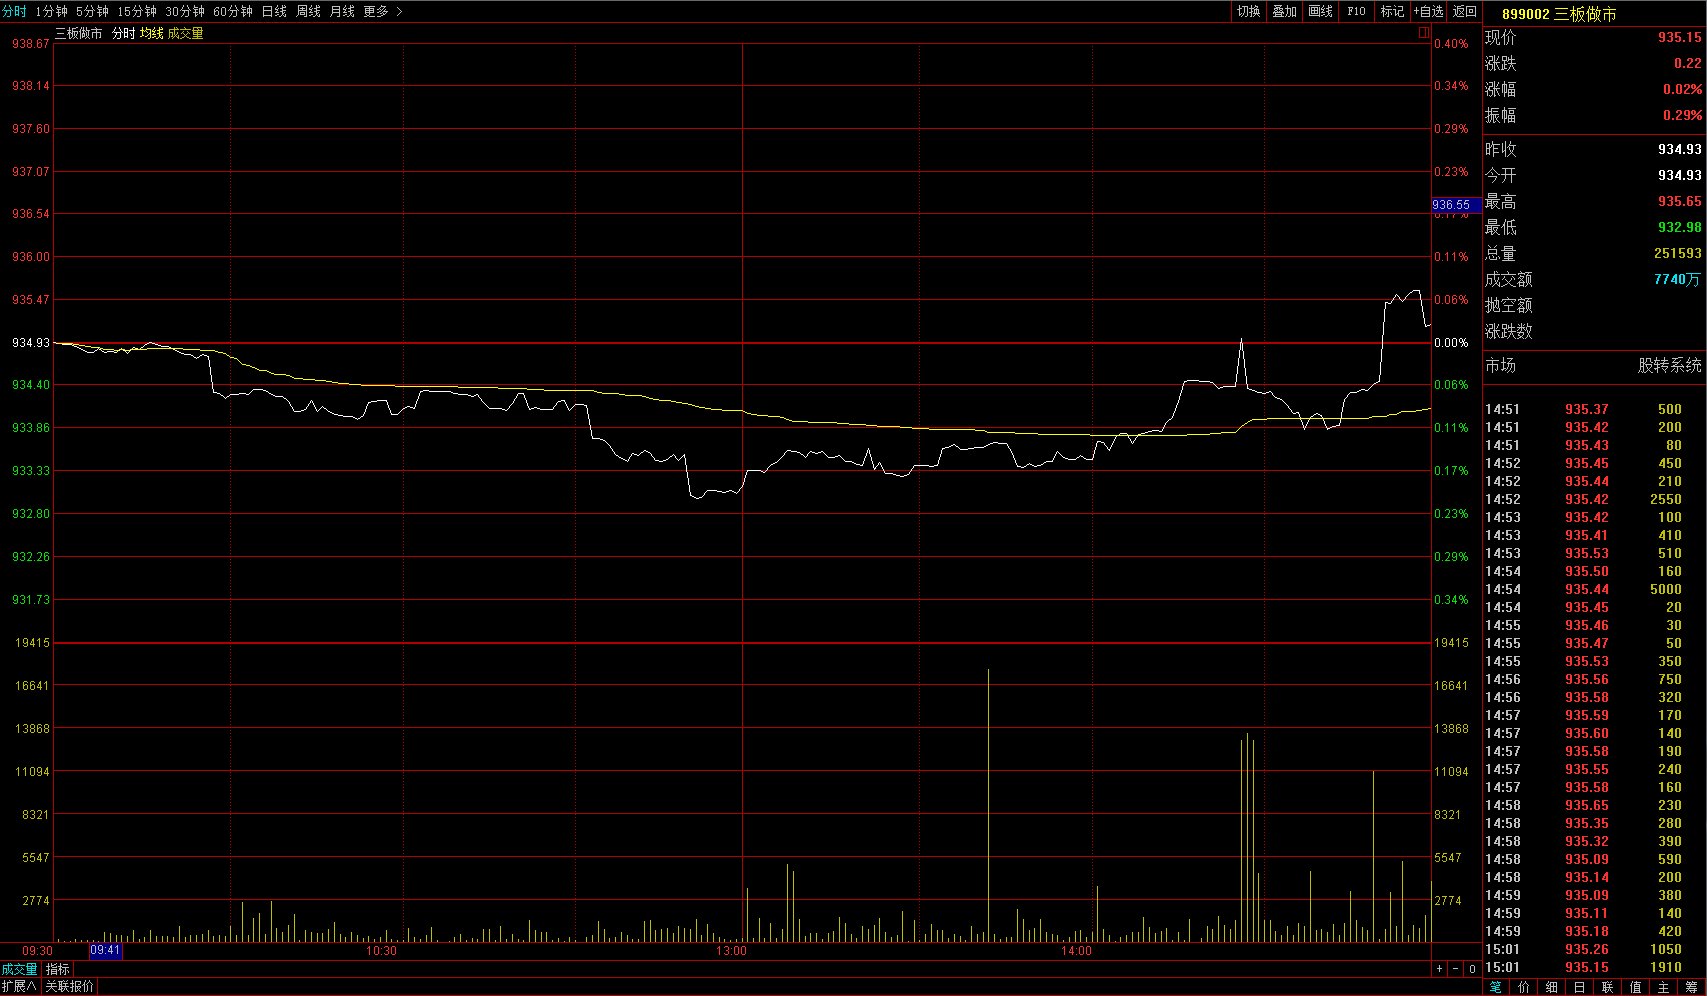1707x996 pixels.
Task: Click the 涨跌 value 0.22
Action: click(x=1688, y=63)
